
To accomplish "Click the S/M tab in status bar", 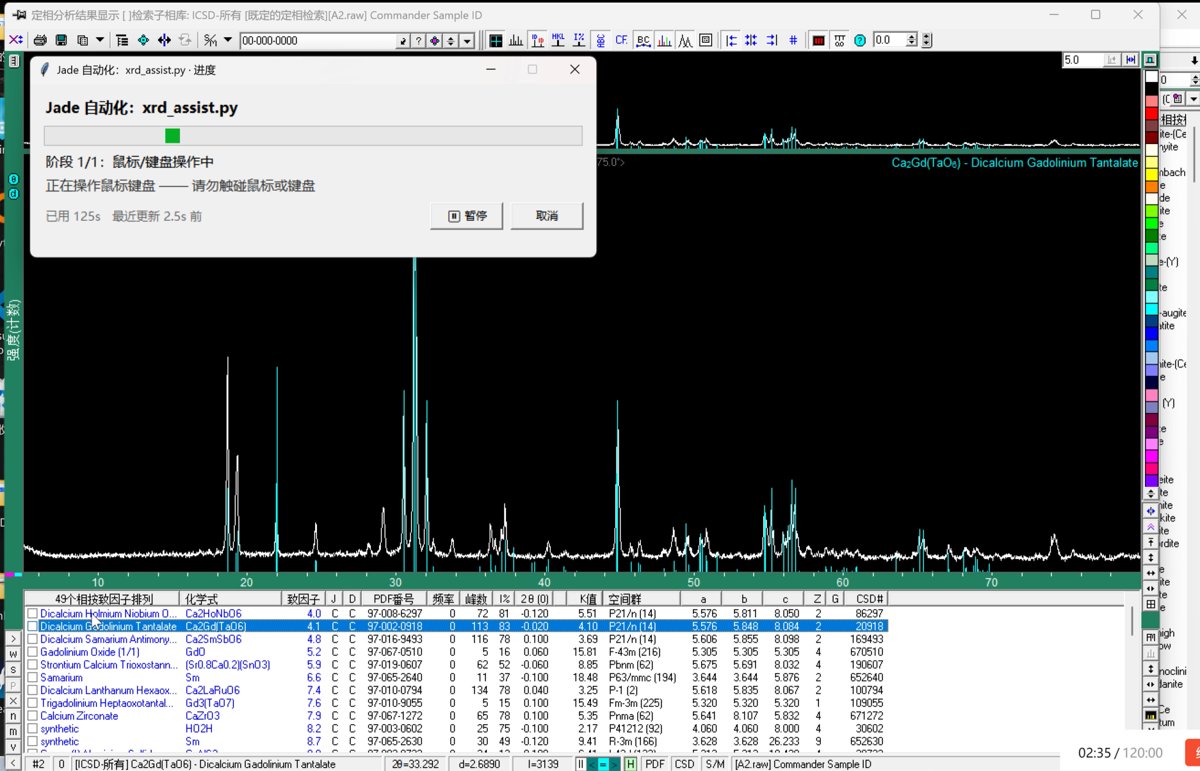I will tap(714, 764).
